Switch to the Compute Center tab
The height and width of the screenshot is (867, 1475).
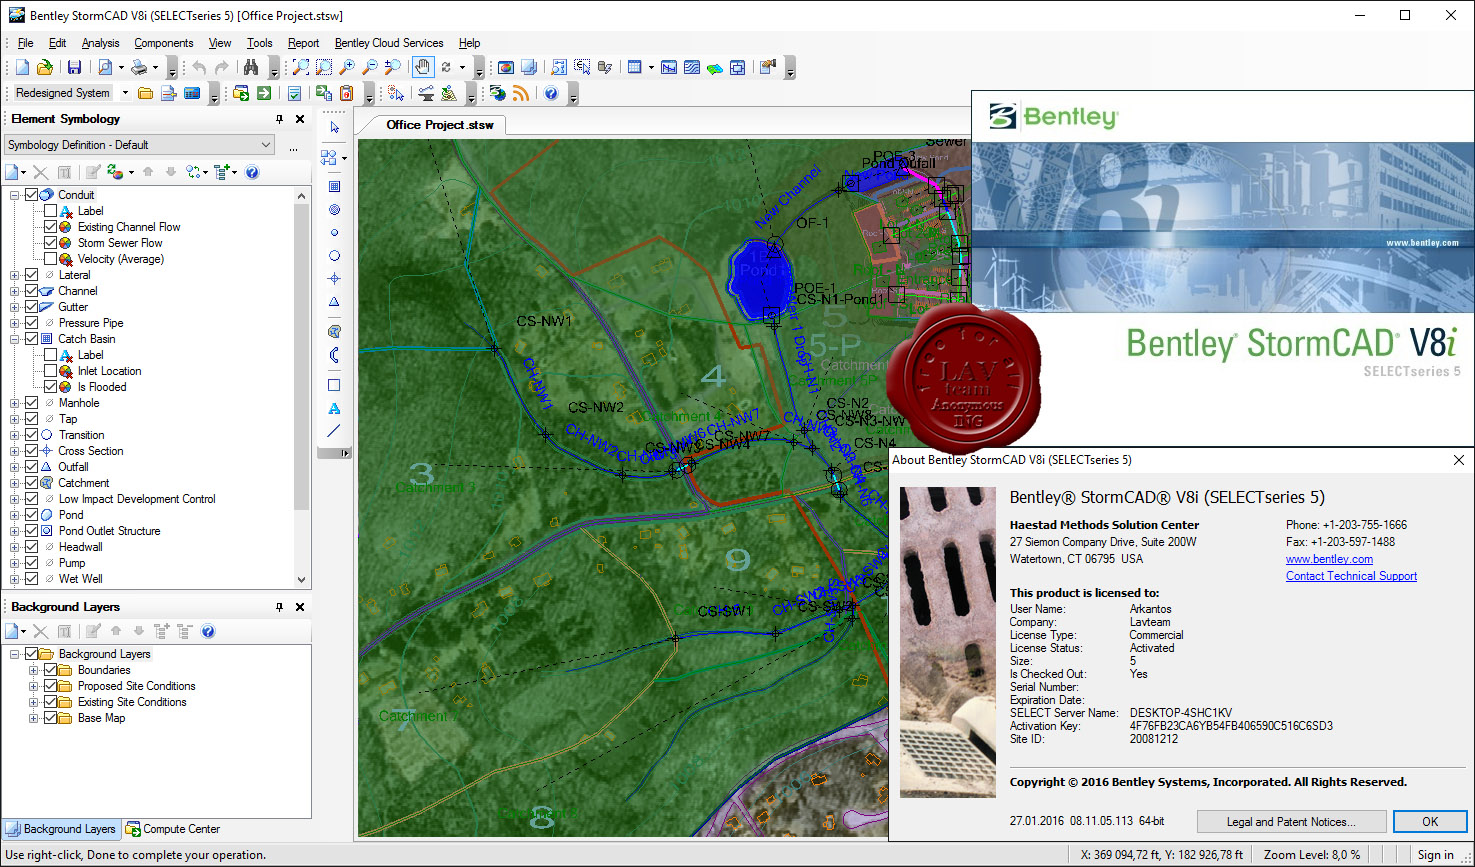tap(173, 829)
